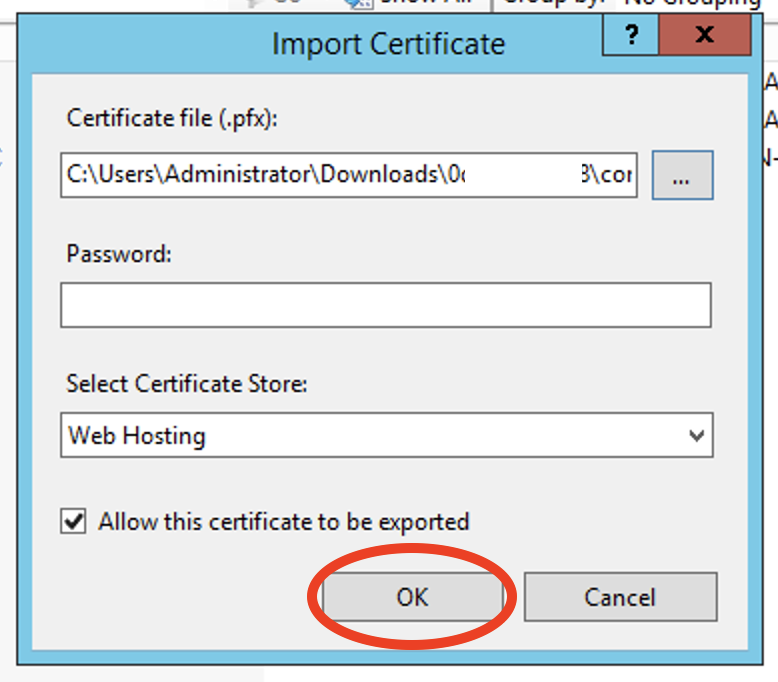Click the 'Certificate file (.pfx):' label

(172, 118)
